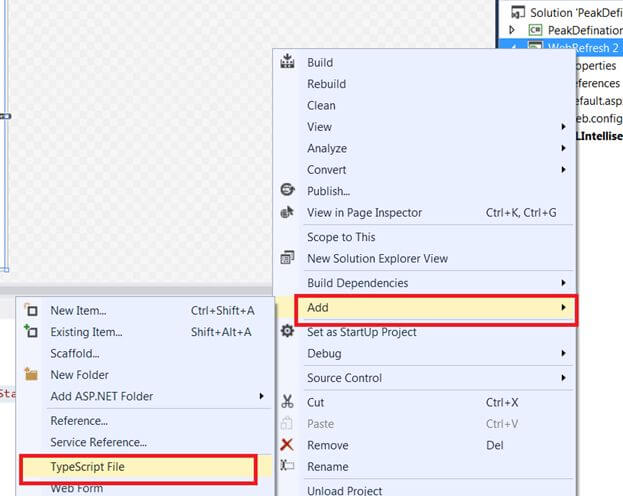Select TypeScript File in Add submenu
The image size is (623, 496).
click(x=145, y=467)
